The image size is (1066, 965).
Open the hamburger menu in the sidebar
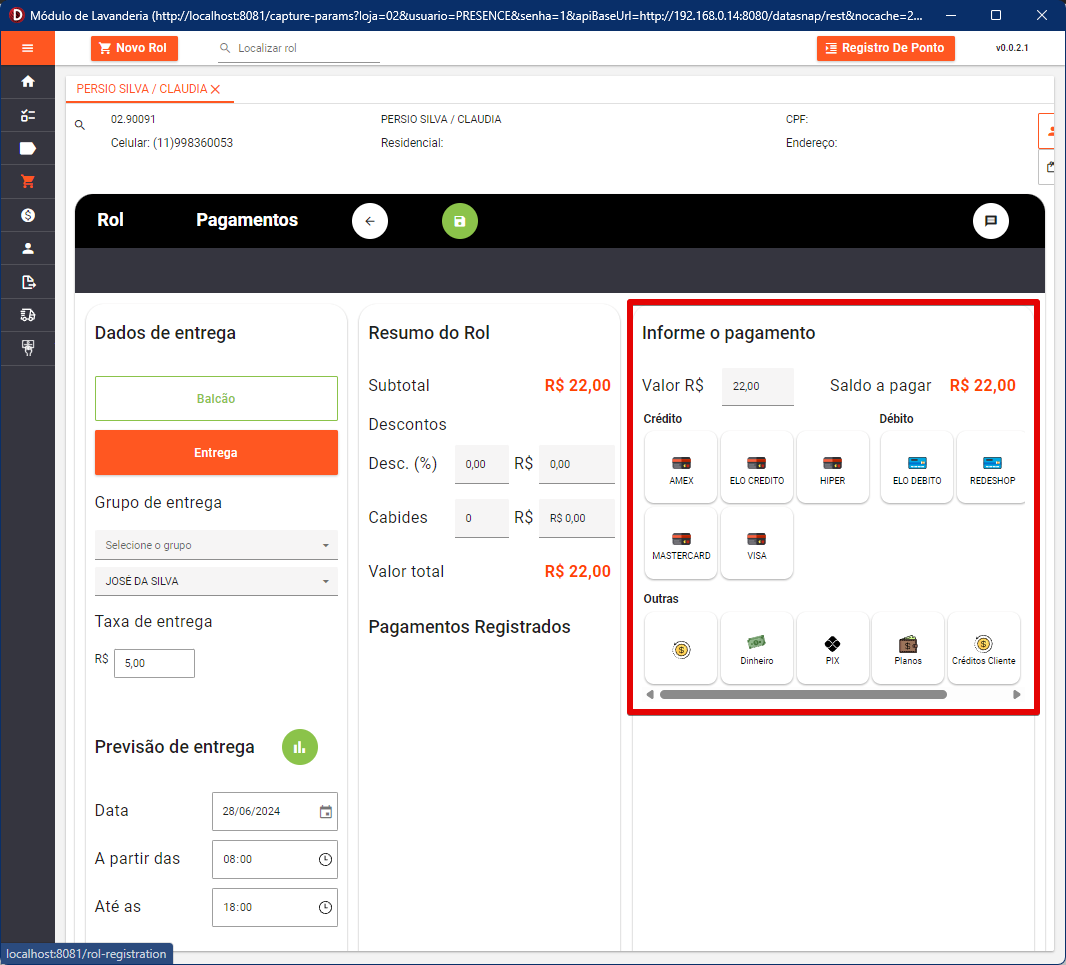pyautogui.click(x=27, y=48)
